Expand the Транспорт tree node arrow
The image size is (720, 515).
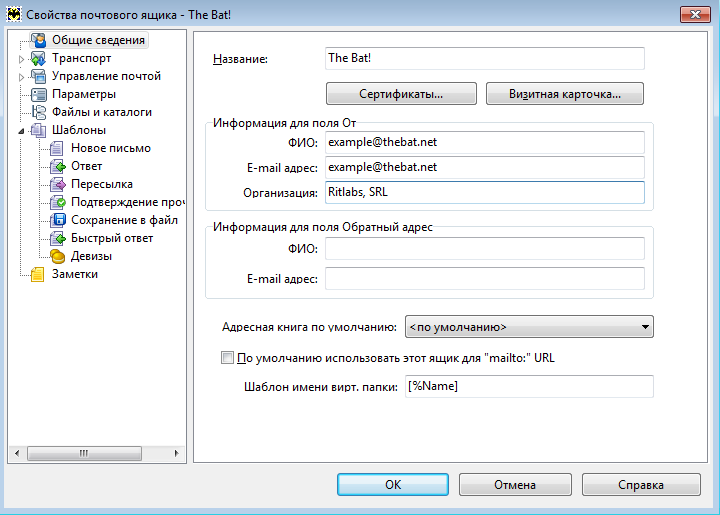(21, 59)
